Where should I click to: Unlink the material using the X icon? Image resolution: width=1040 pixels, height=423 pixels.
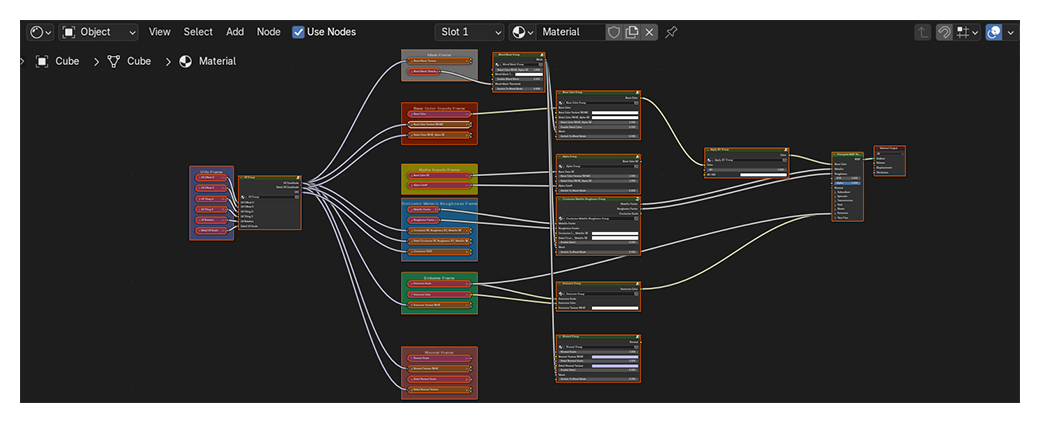pos(650,32)
